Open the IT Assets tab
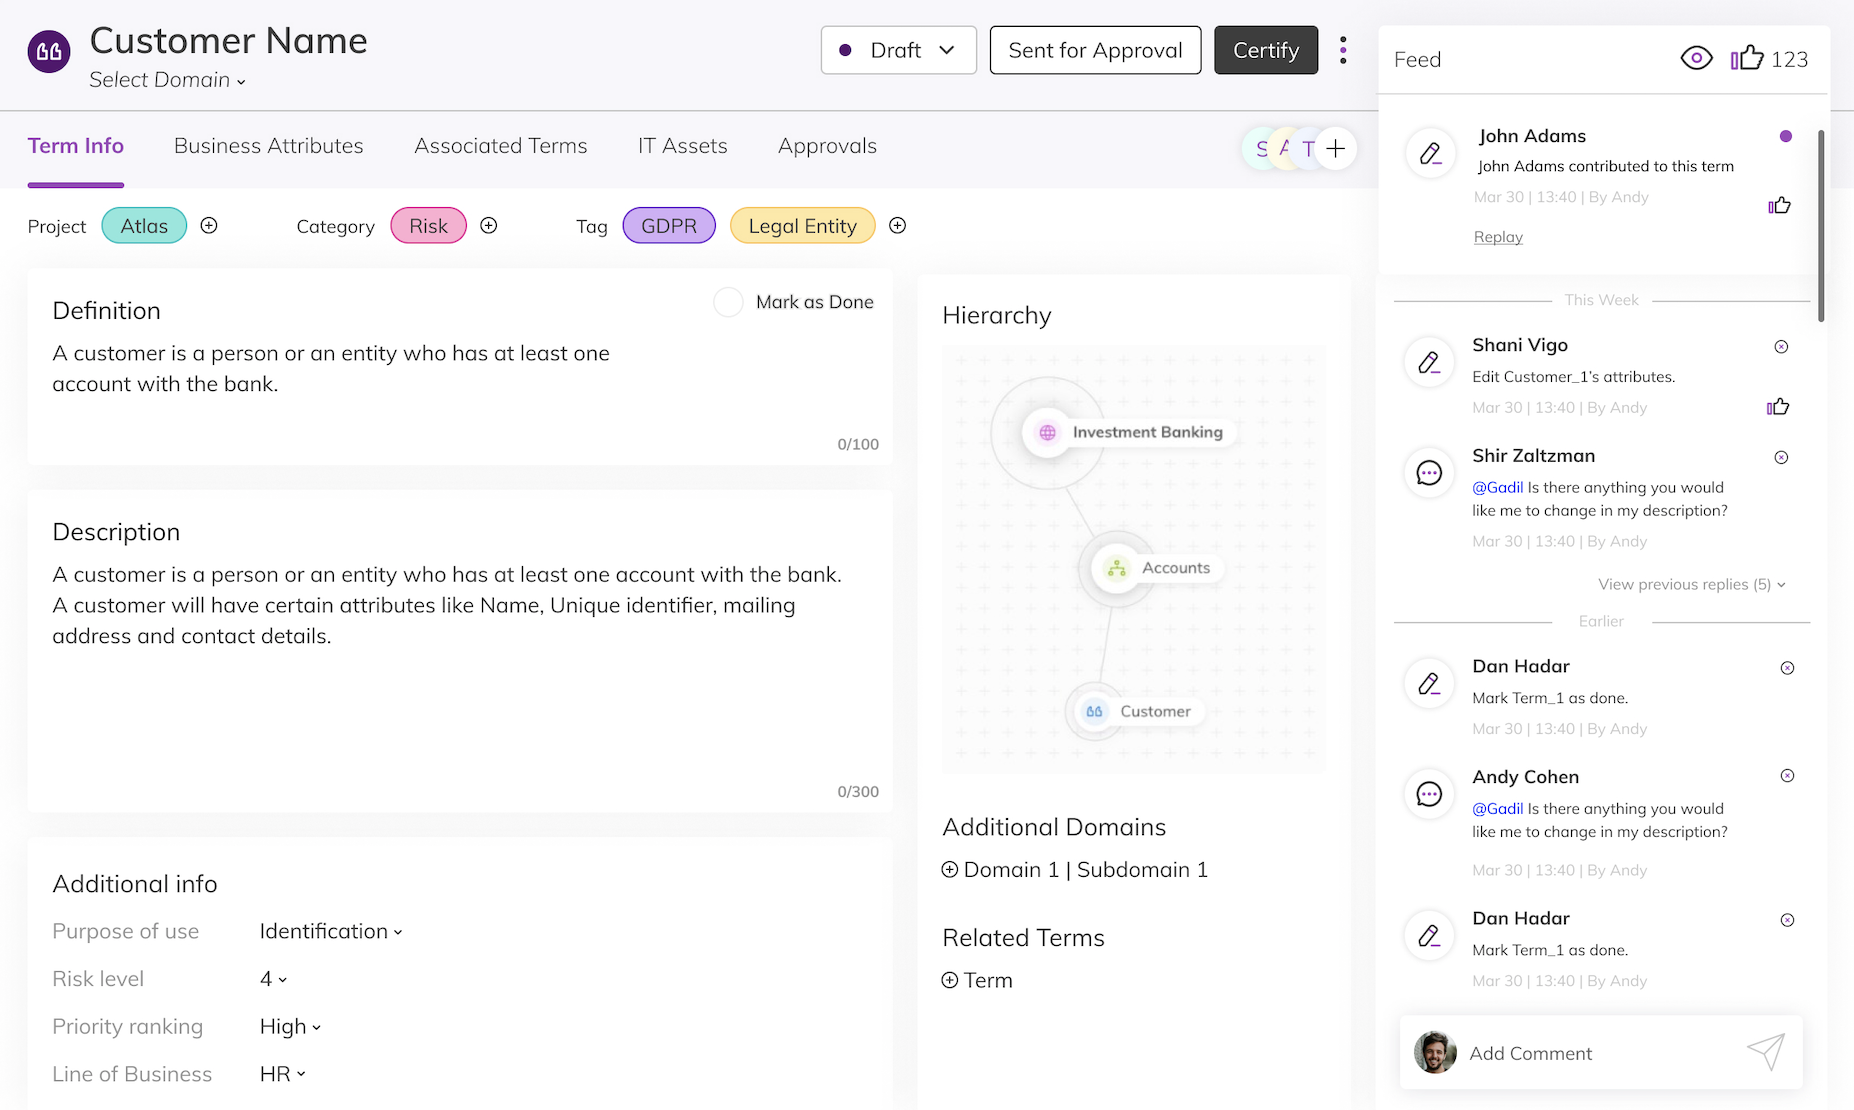The height and width of the screenshot is (1110, 1854). pyautogui.click(x=682, y=146)
